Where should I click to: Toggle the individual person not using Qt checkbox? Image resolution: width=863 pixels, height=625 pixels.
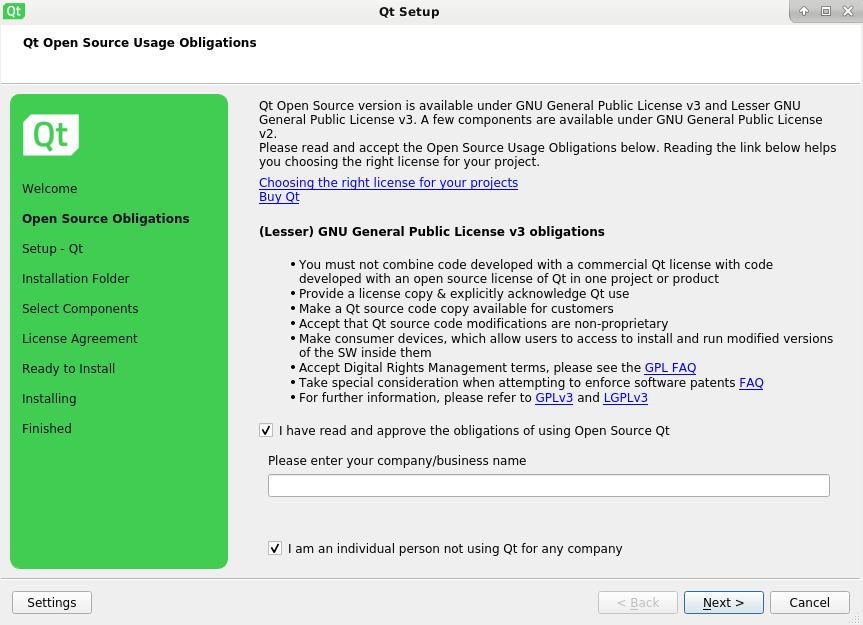click(x=275, y=549)
